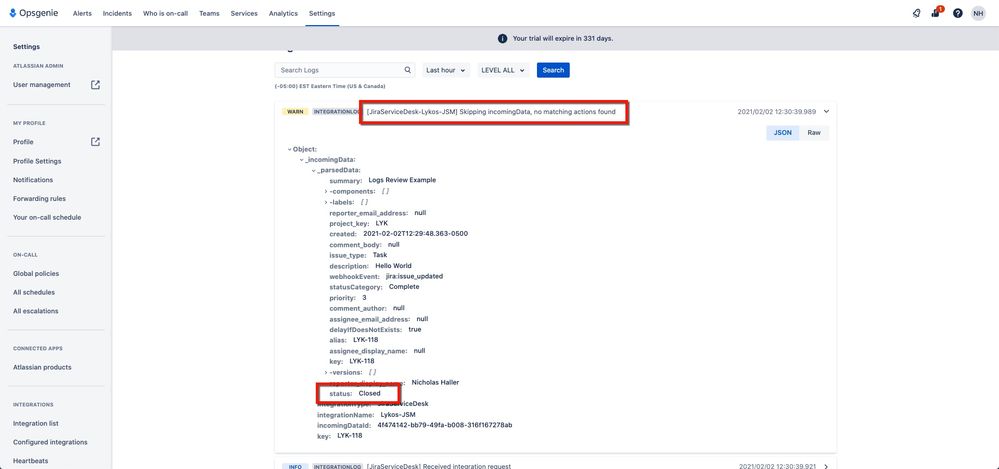Open the LEVEL ALL dropdown
This screenshot has height=469, width=999.
point(503,70)
